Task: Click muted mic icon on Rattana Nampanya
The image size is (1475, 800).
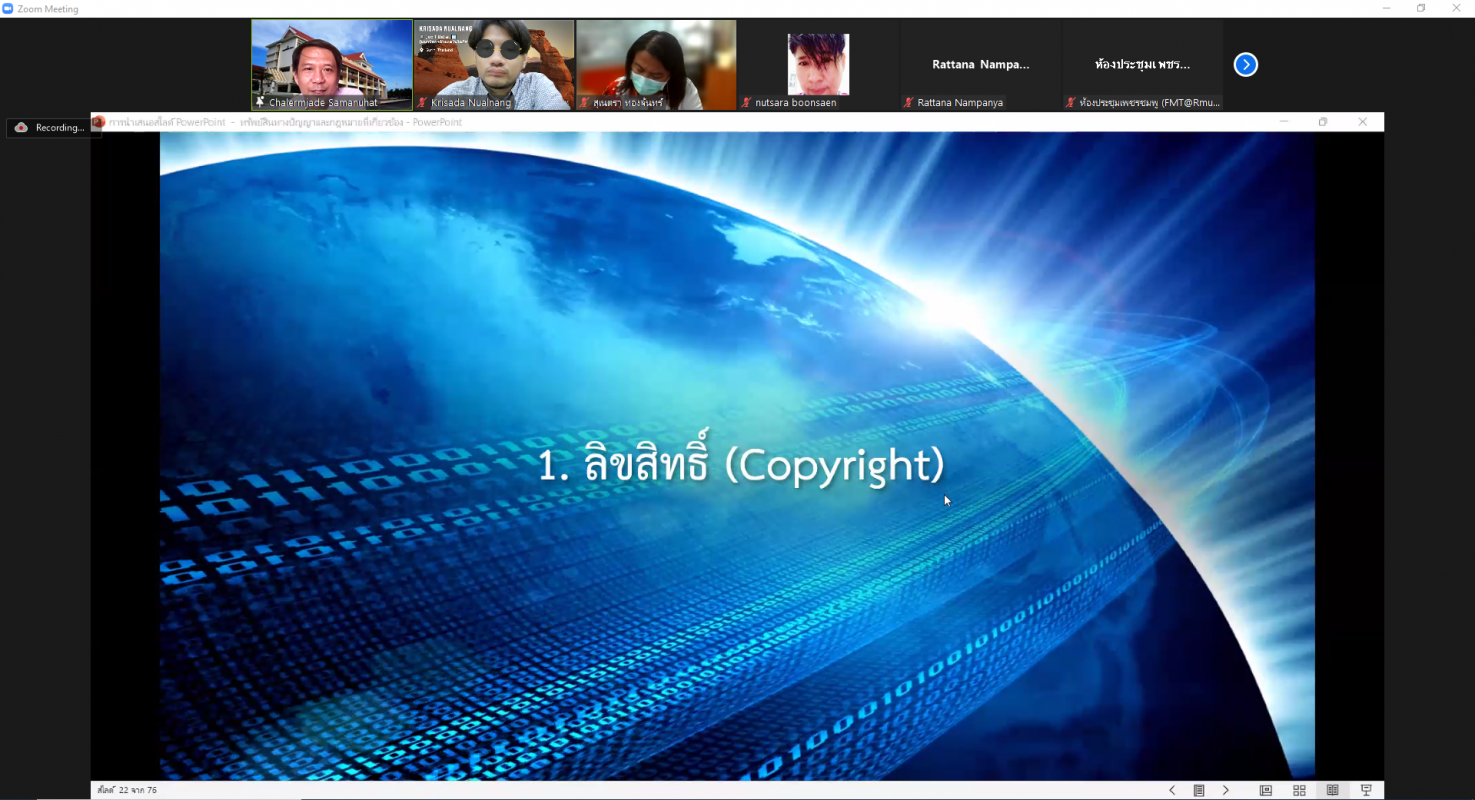Action: 908,103
